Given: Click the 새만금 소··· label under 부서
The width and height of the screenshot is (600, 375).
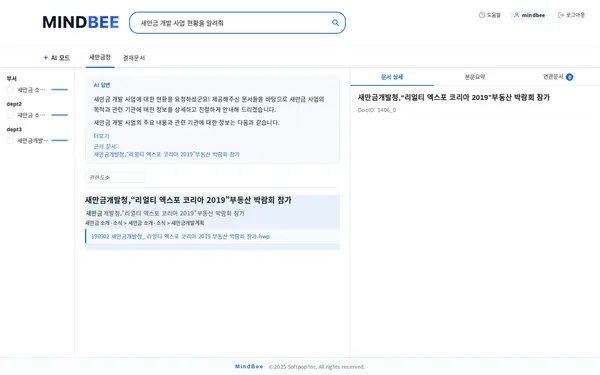Looking at the screenshot, I should [31, 90].
